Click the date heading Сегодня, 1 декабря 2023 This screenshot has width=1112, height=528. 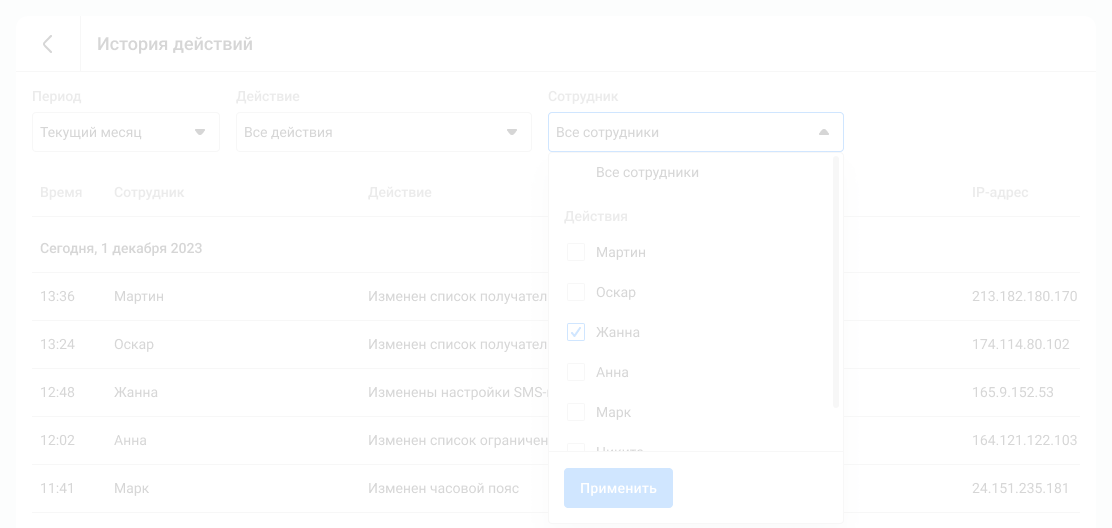[x=121, y=249]
